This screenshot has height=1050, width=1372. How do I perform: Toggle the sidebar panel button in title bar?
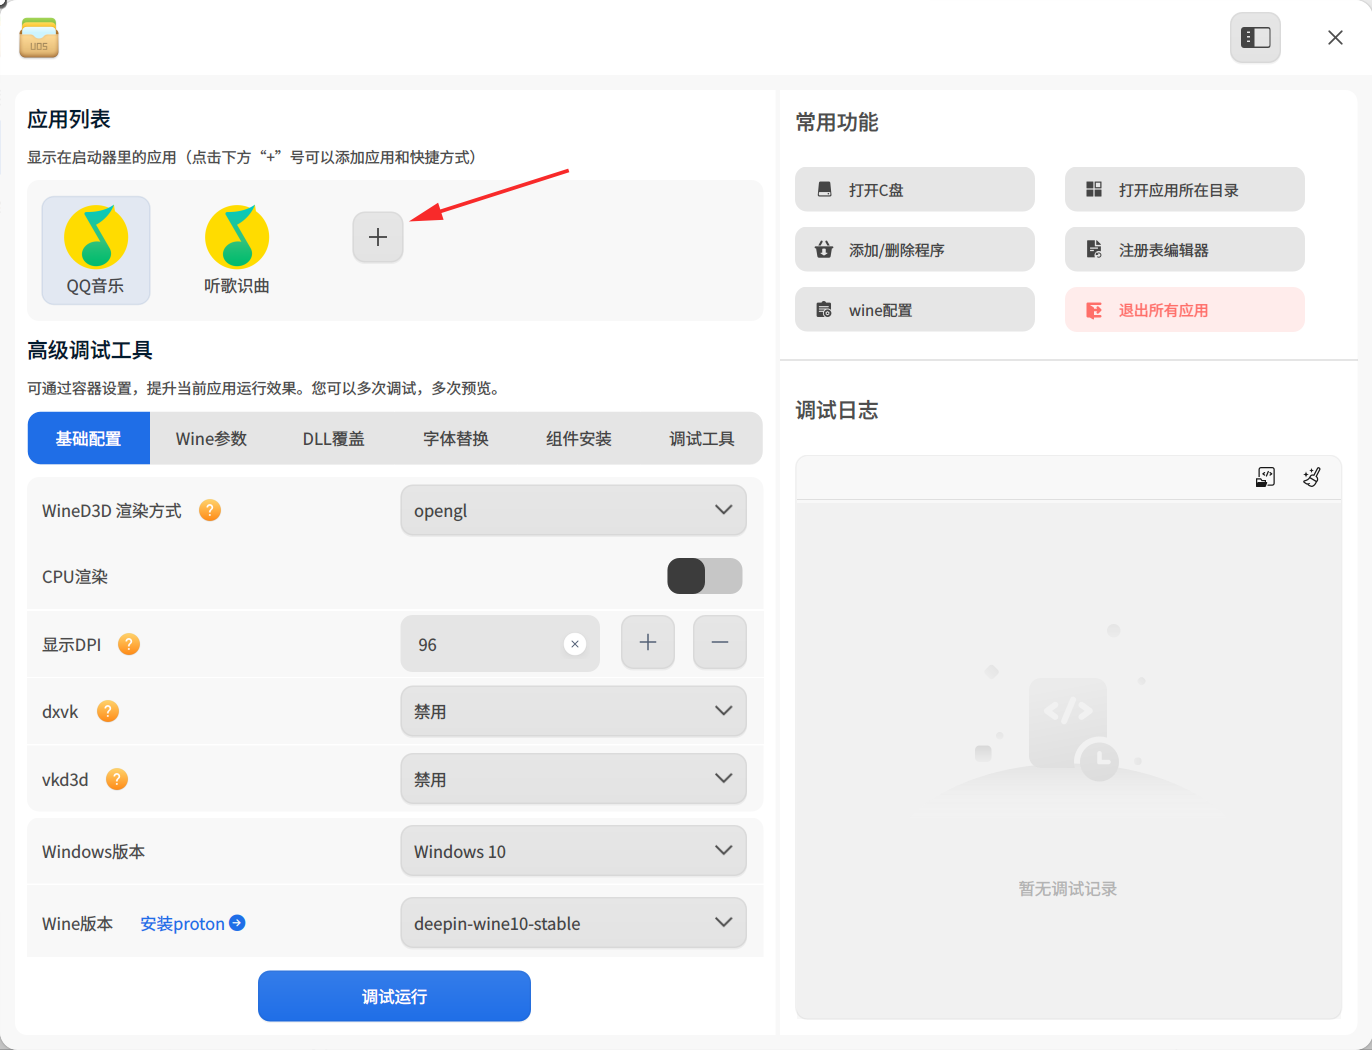tap(1255, 38)
